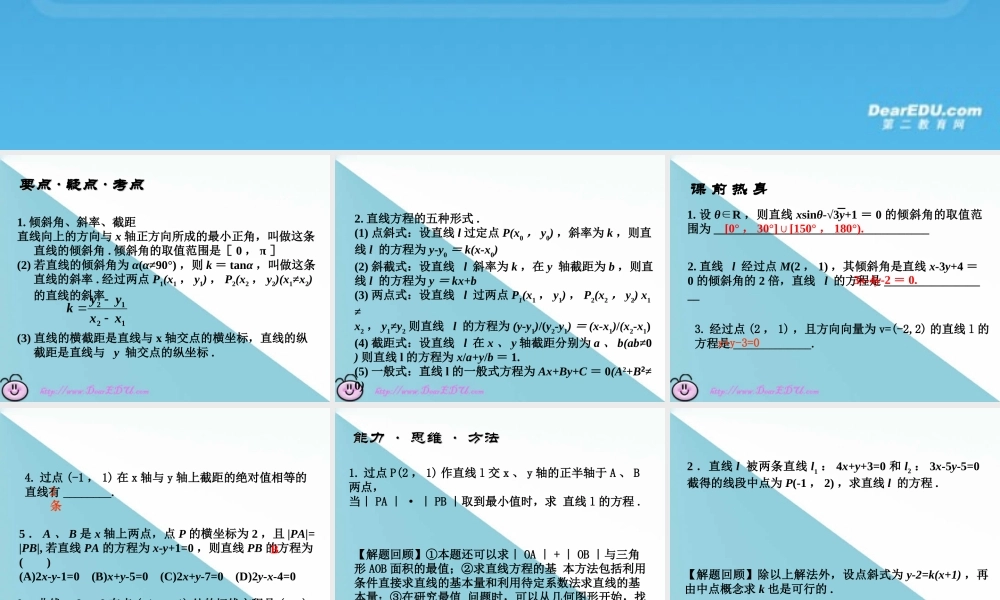Click question '4. 过点(-1, 1)' text
Screen dimensions: 1000x600
click(165, 484)
